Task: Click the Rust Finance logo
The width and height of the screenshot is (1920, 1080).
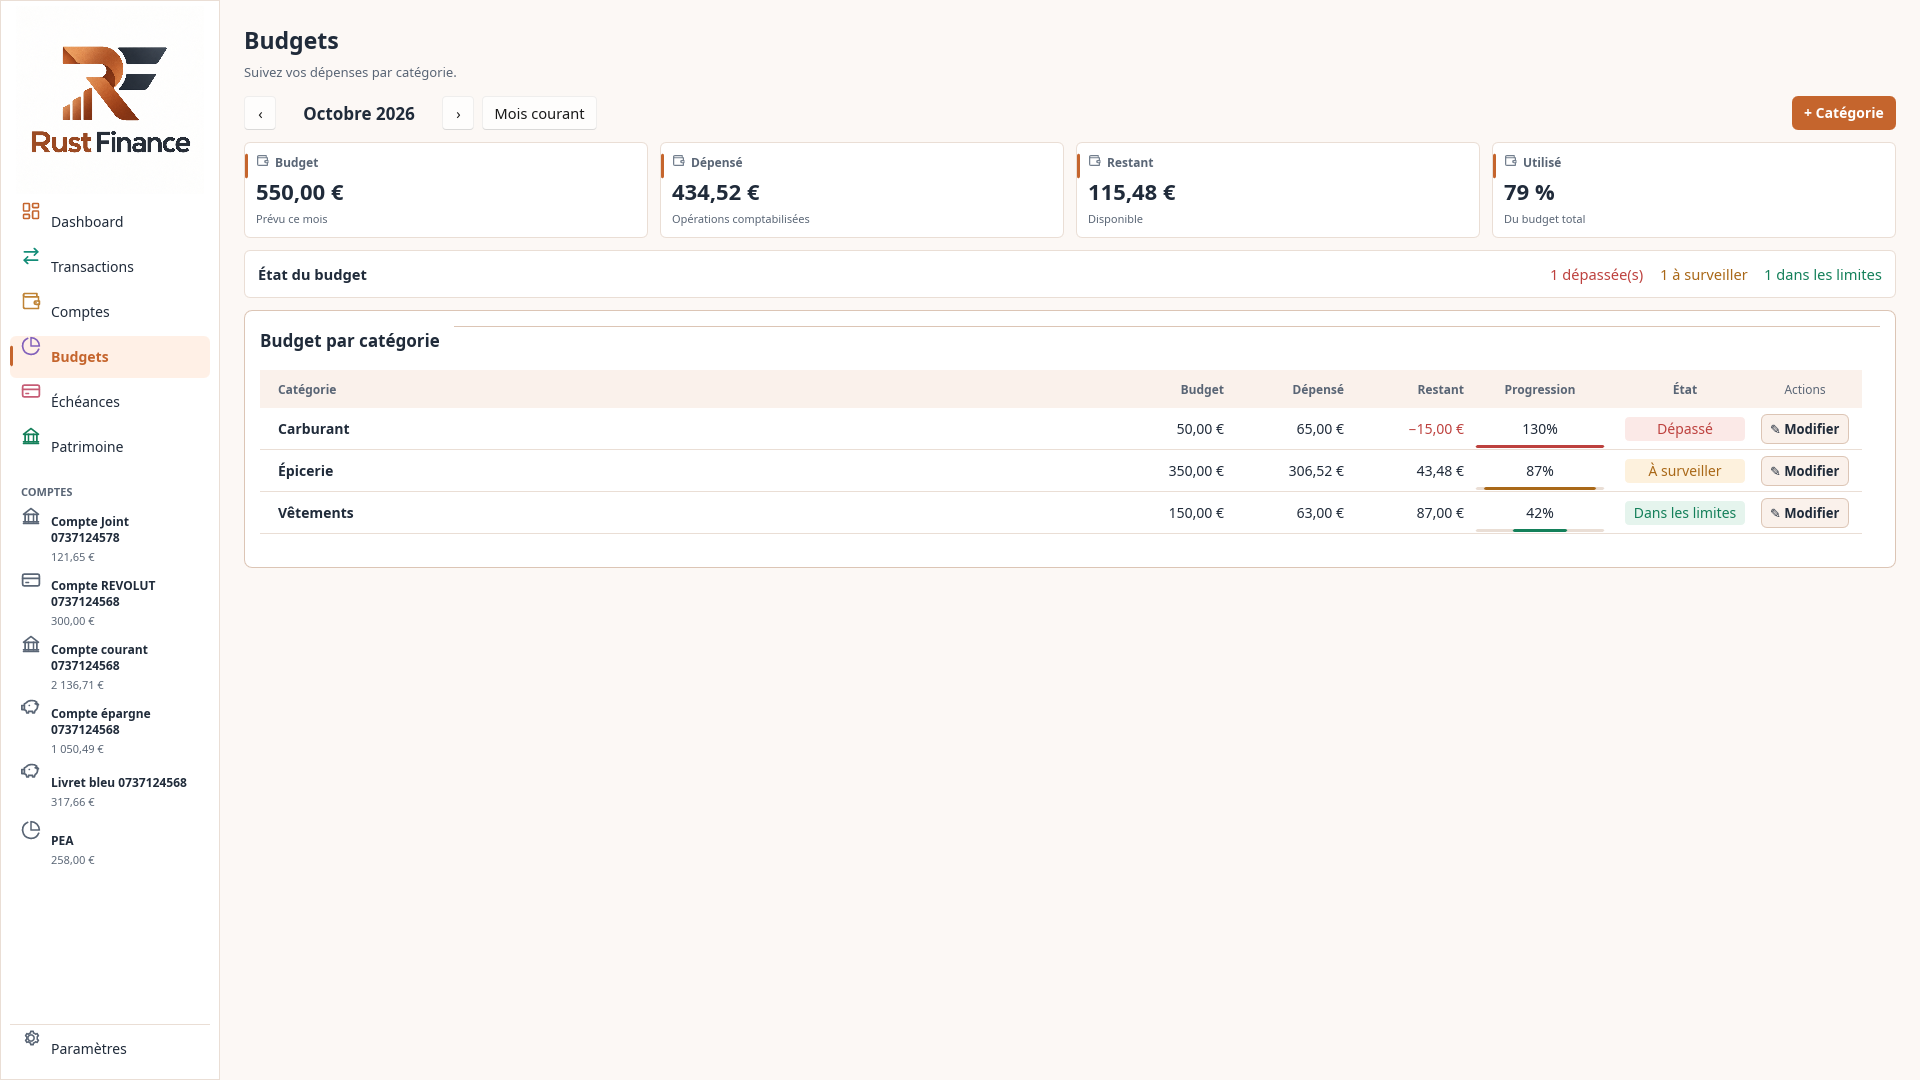Action: click(111, 99)
